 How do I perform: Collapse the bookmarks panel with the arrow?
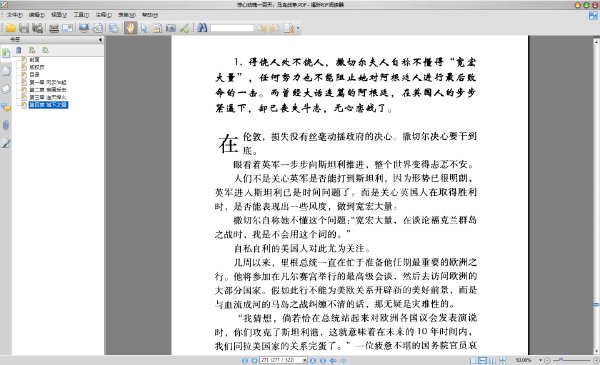click(100, 39)
